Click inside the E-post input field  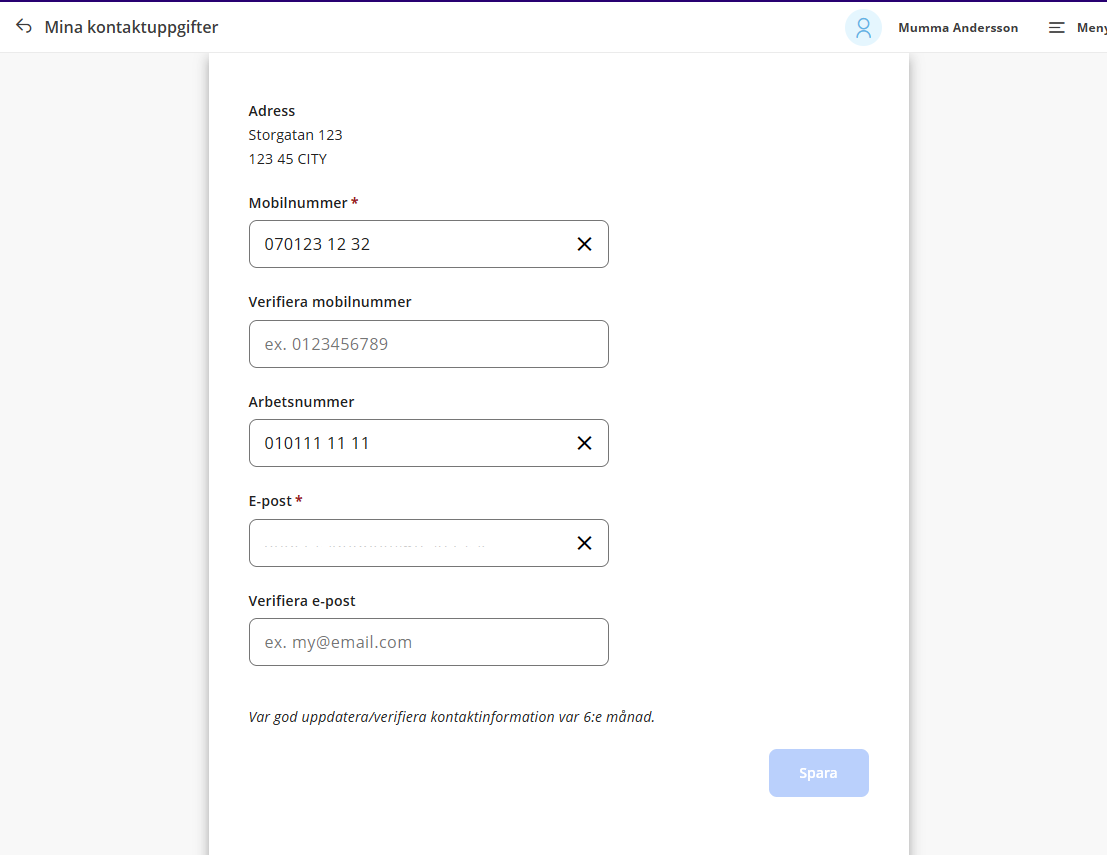click(410, 543)
